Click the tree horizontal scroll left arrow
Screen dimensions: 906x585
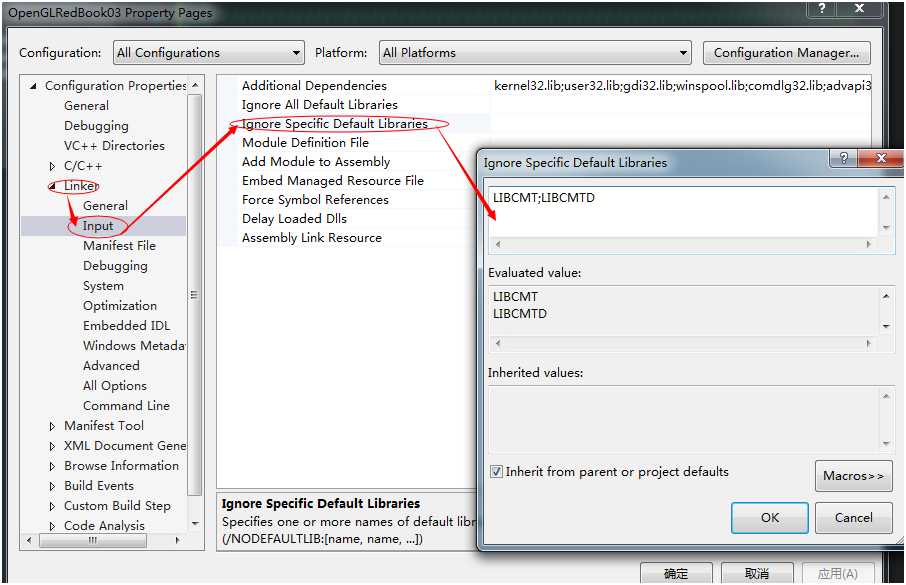pyautogui.click(x=29, y=540)
